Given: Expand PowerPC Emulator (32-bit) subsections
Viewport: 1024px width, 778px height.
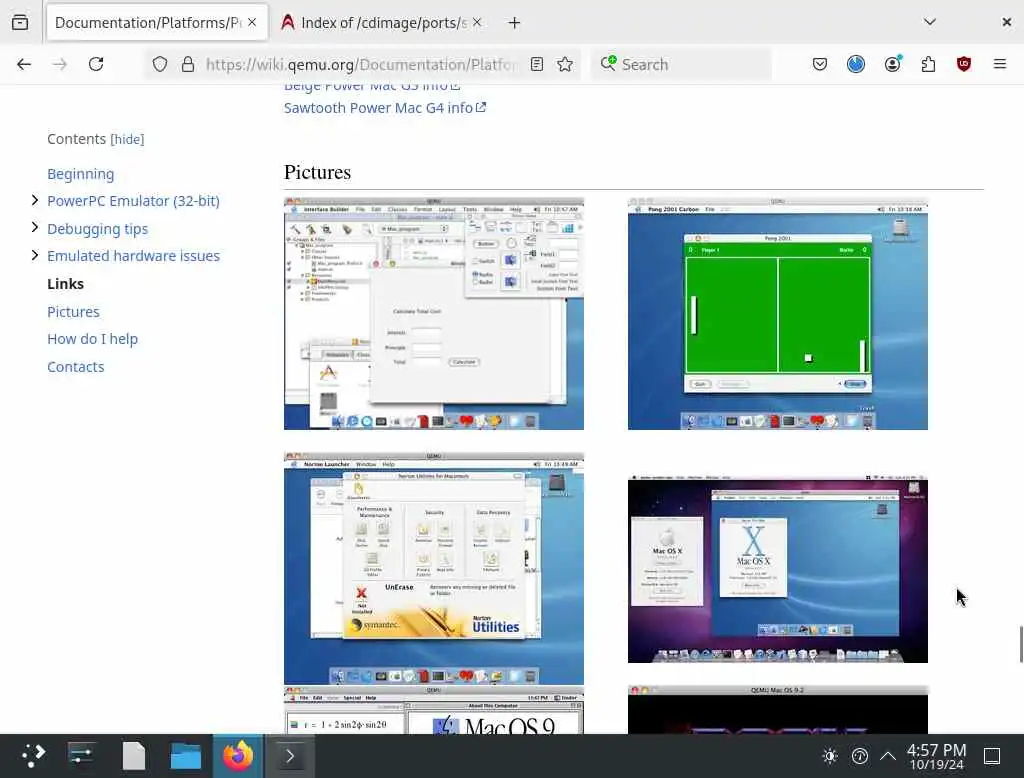Looking at the screenshot, I should click(35, 201).
